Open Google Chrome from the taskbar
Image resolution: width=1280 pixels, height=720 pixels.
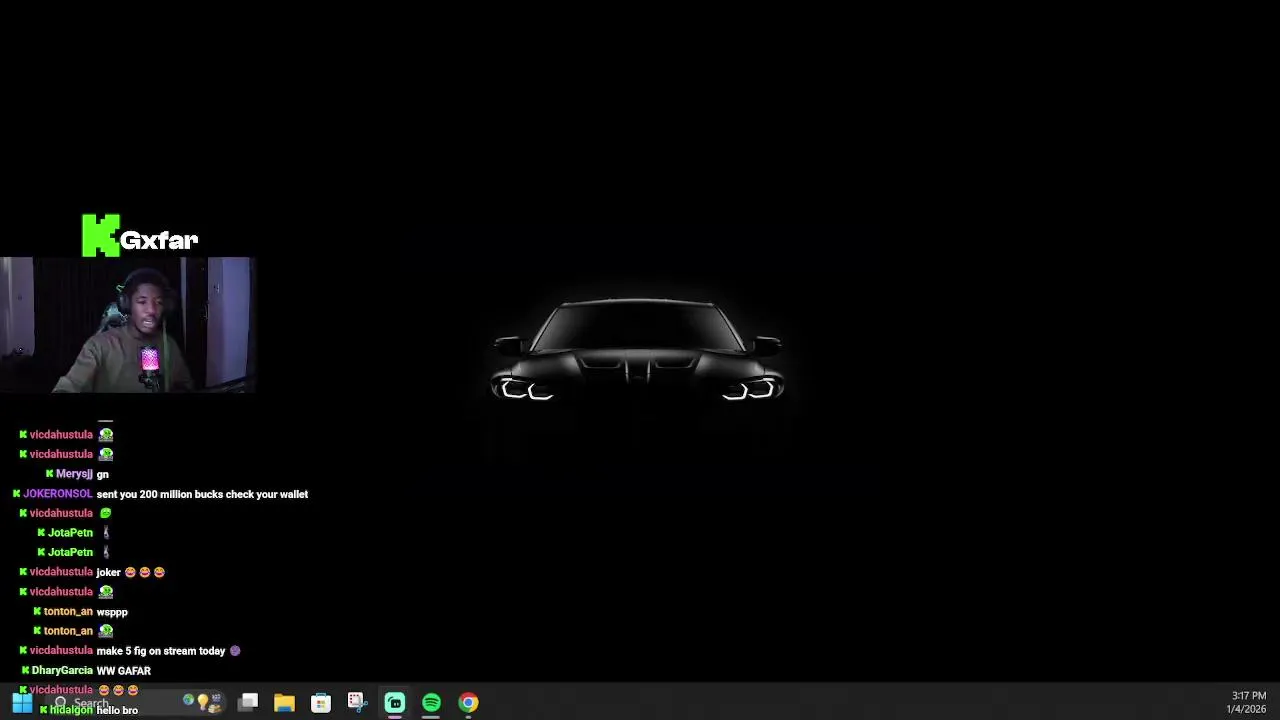[x=468, y=703]
